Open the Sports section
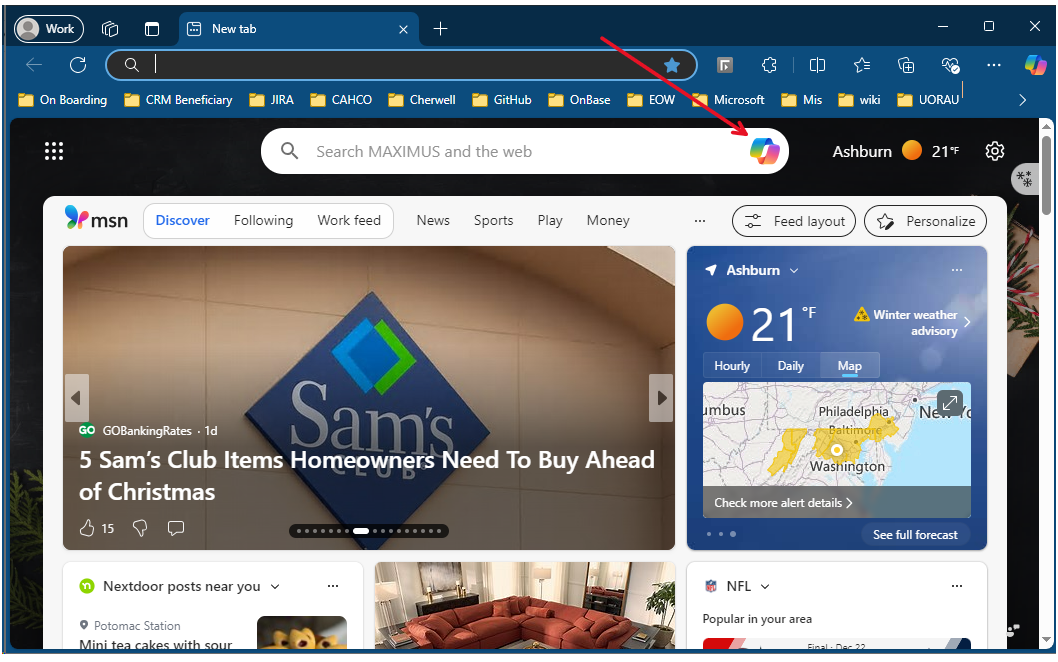 [x=493, y=221]
